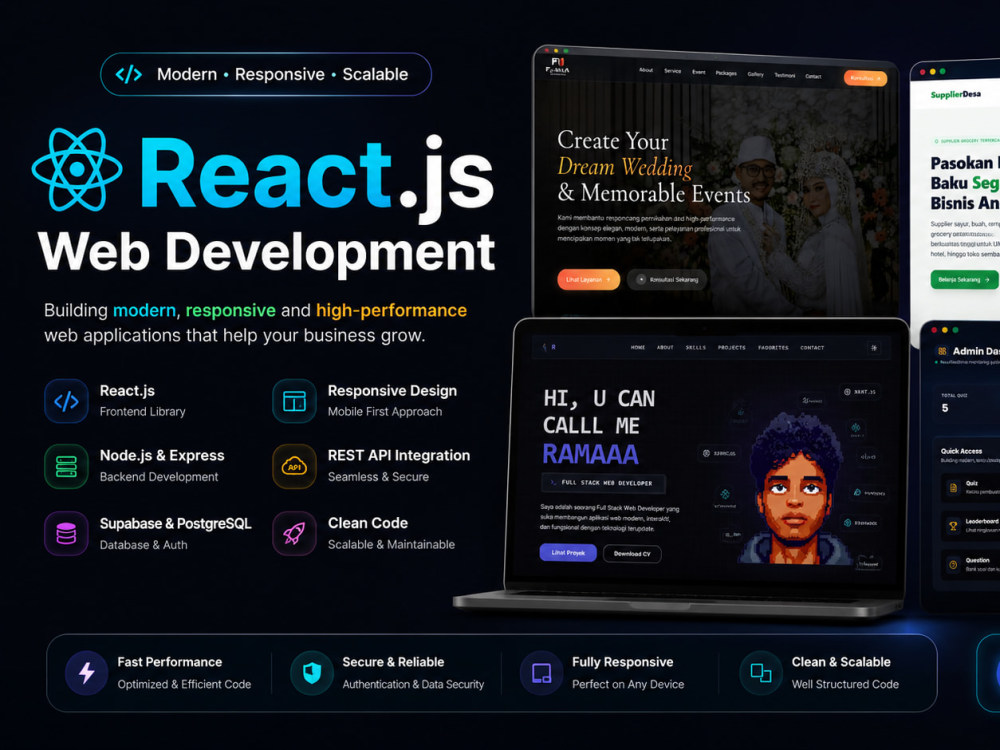
Task: Open Gallery in the wedding site menu
Action: (755, 75)
